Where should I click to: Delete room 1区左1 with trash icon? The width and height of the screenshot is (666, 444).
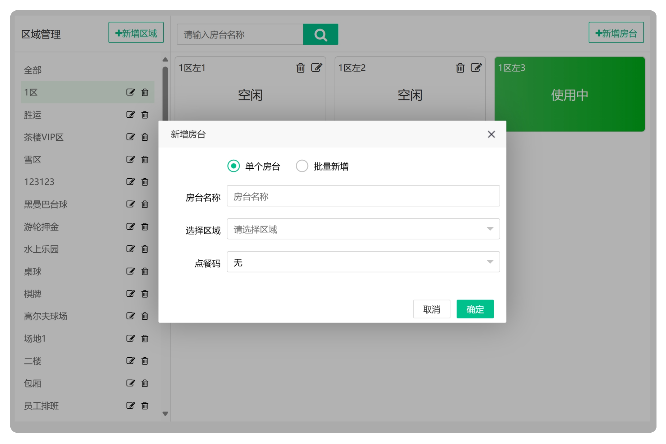[301, 68]
